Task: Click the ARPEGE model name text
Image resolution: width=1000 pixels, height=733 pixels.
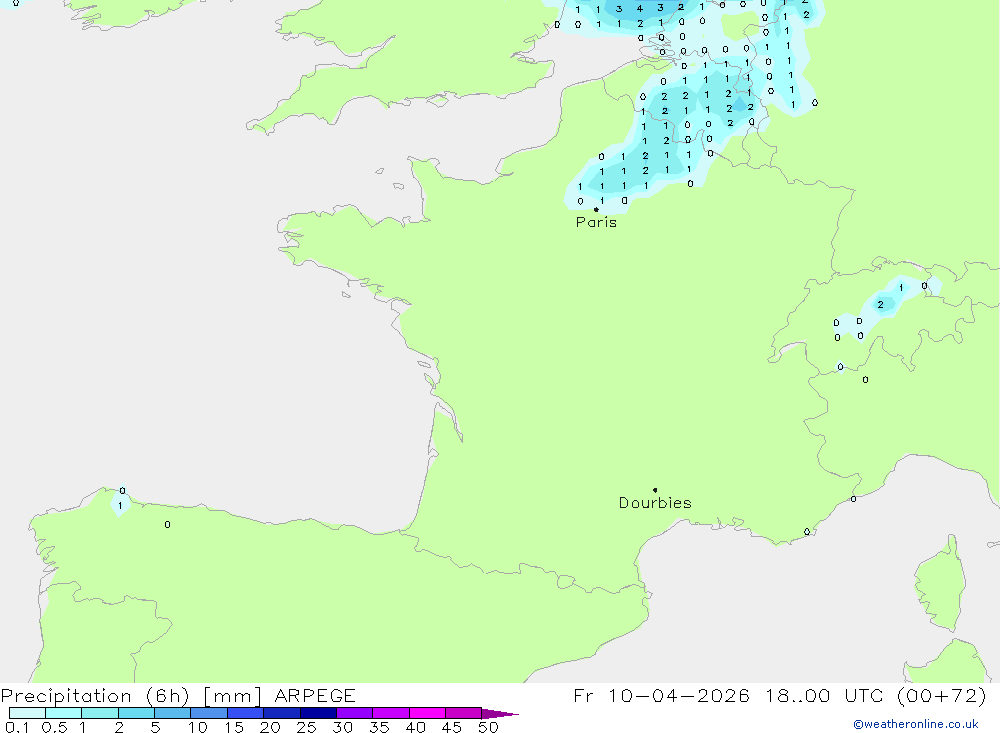Action: [x=315, y=695]
